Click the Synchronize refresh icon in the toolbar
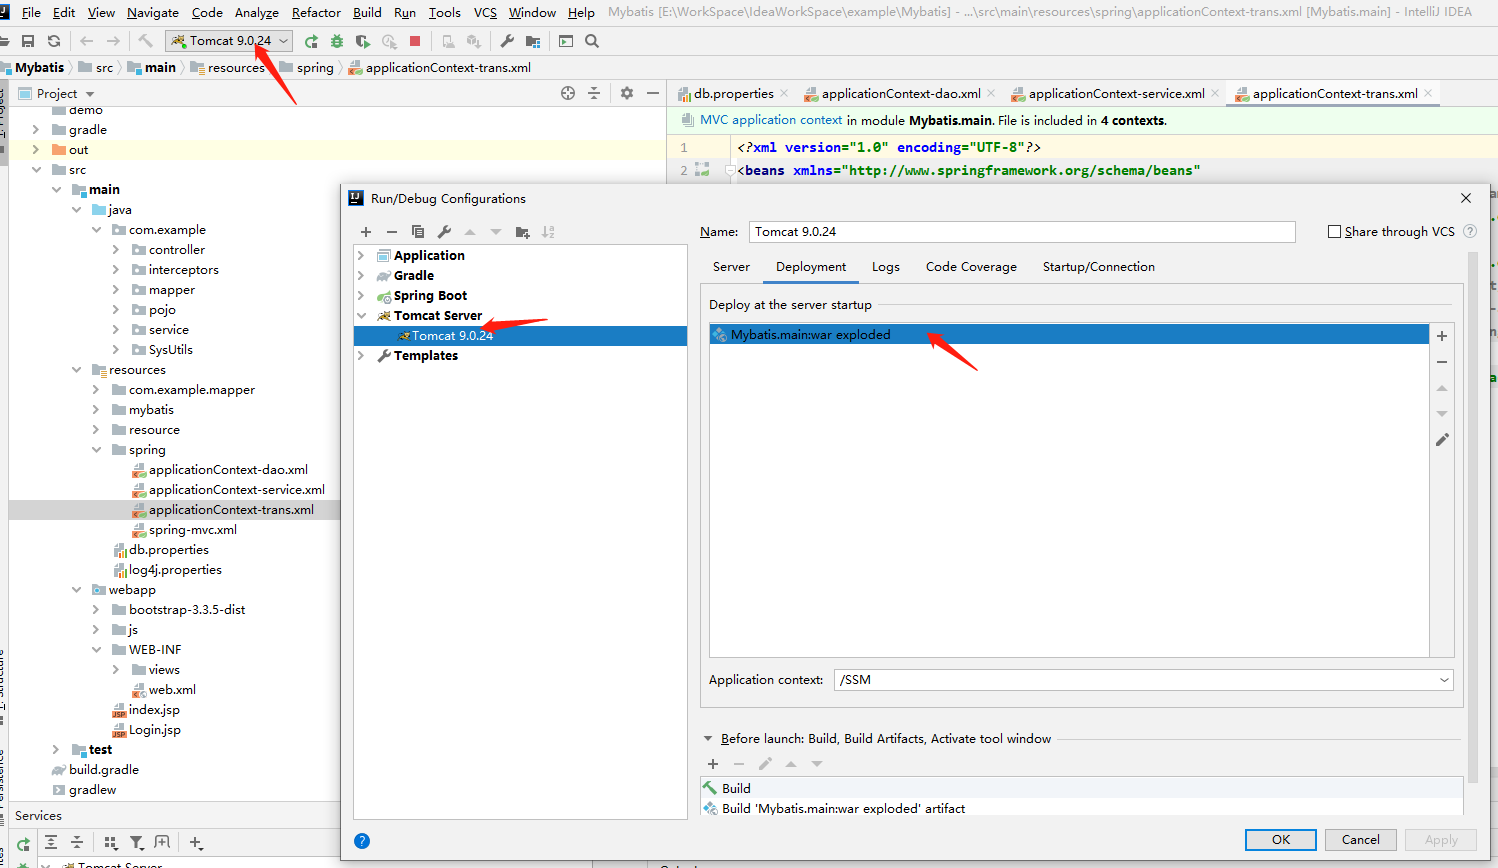Image resolution: width=1498 pixels, height=868 pixels. tap(54, 41)
